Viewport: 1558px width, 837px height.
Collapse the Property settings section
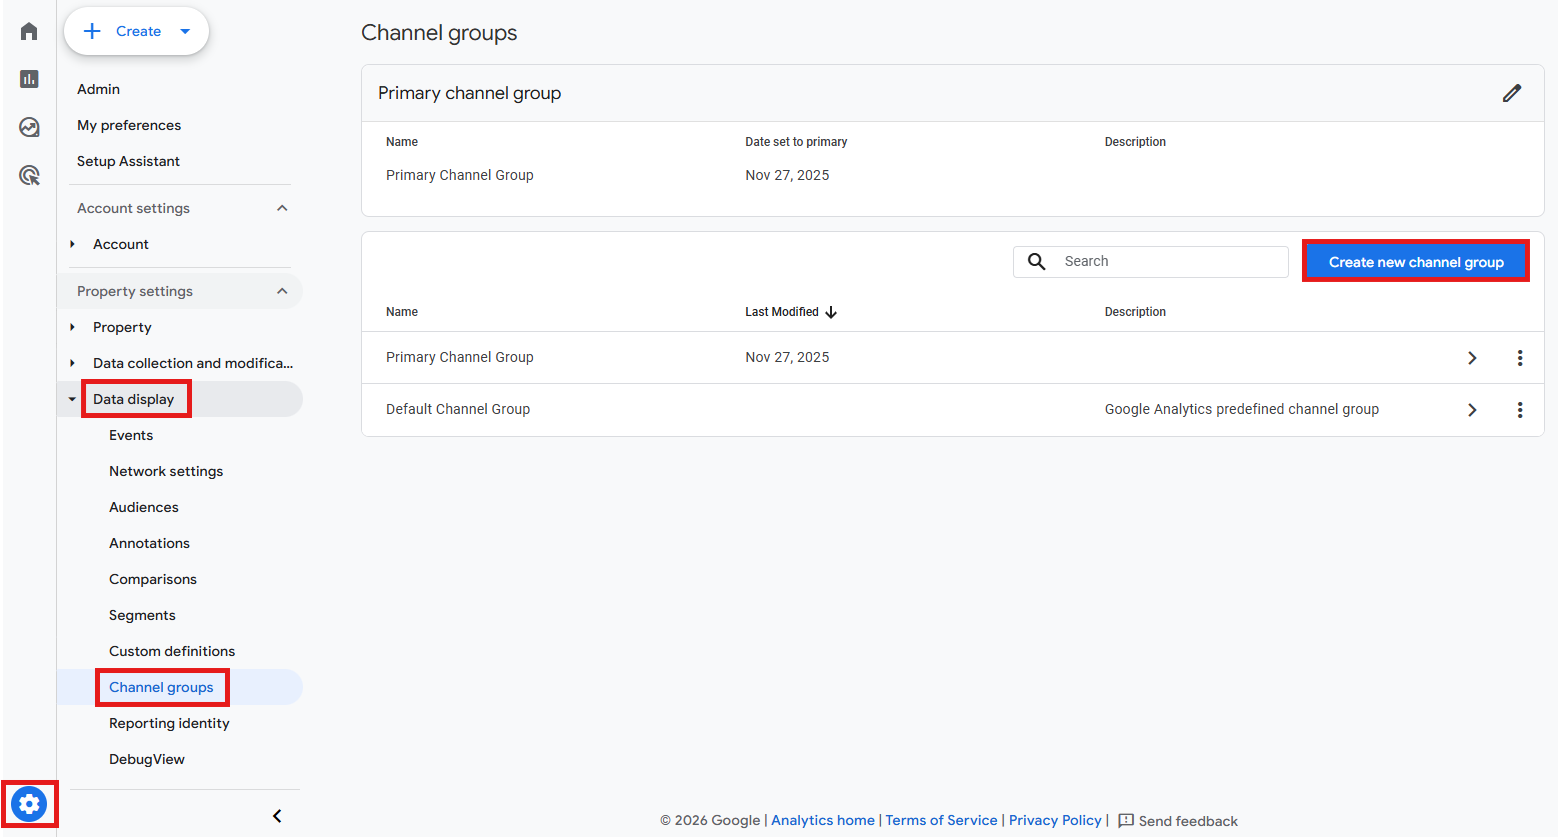coord(282,291)
